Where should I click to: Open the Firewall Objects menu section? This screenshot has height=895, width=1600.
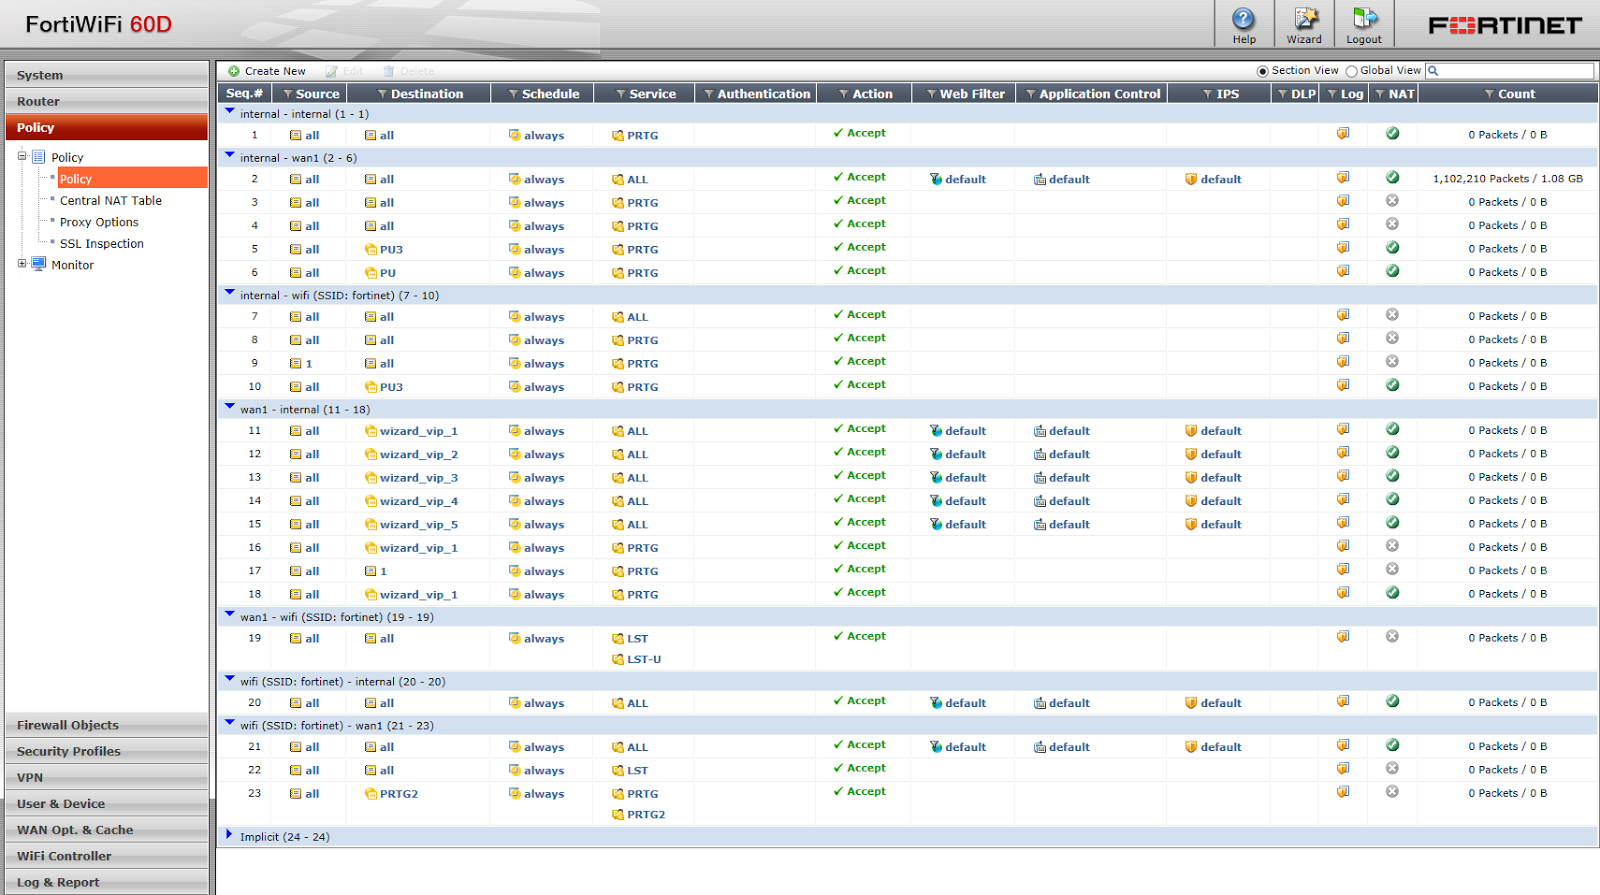107,725
